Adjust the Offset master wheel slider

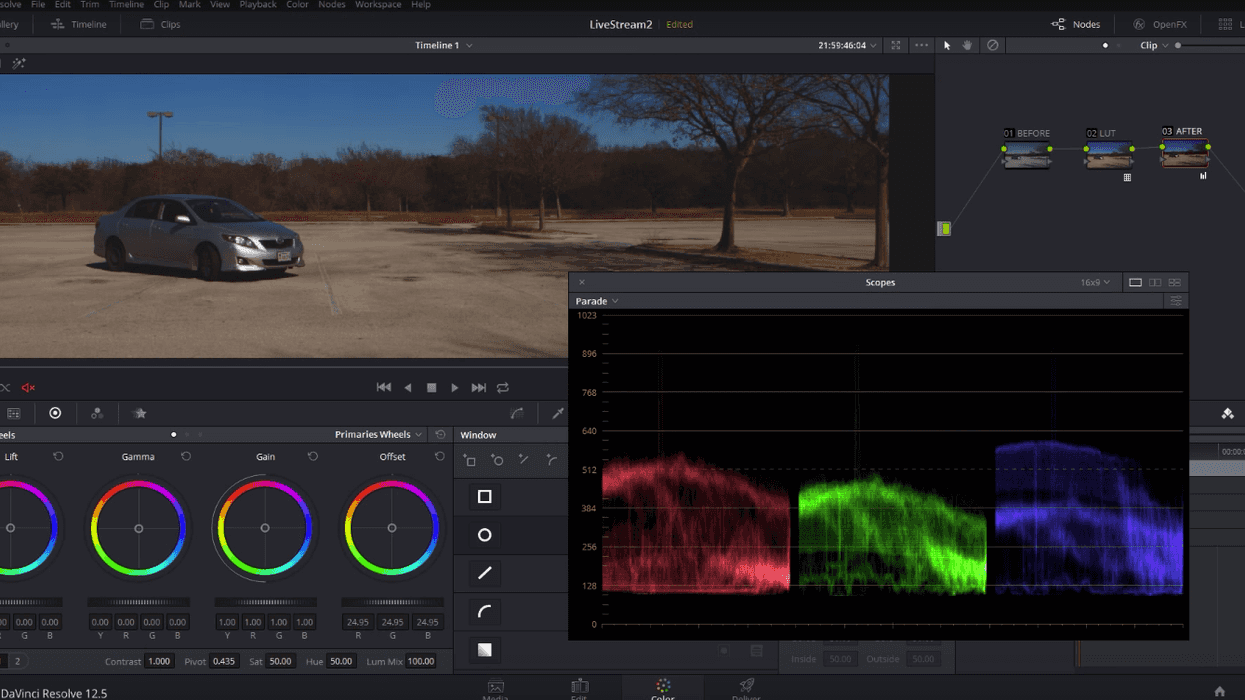click(392, 602)
